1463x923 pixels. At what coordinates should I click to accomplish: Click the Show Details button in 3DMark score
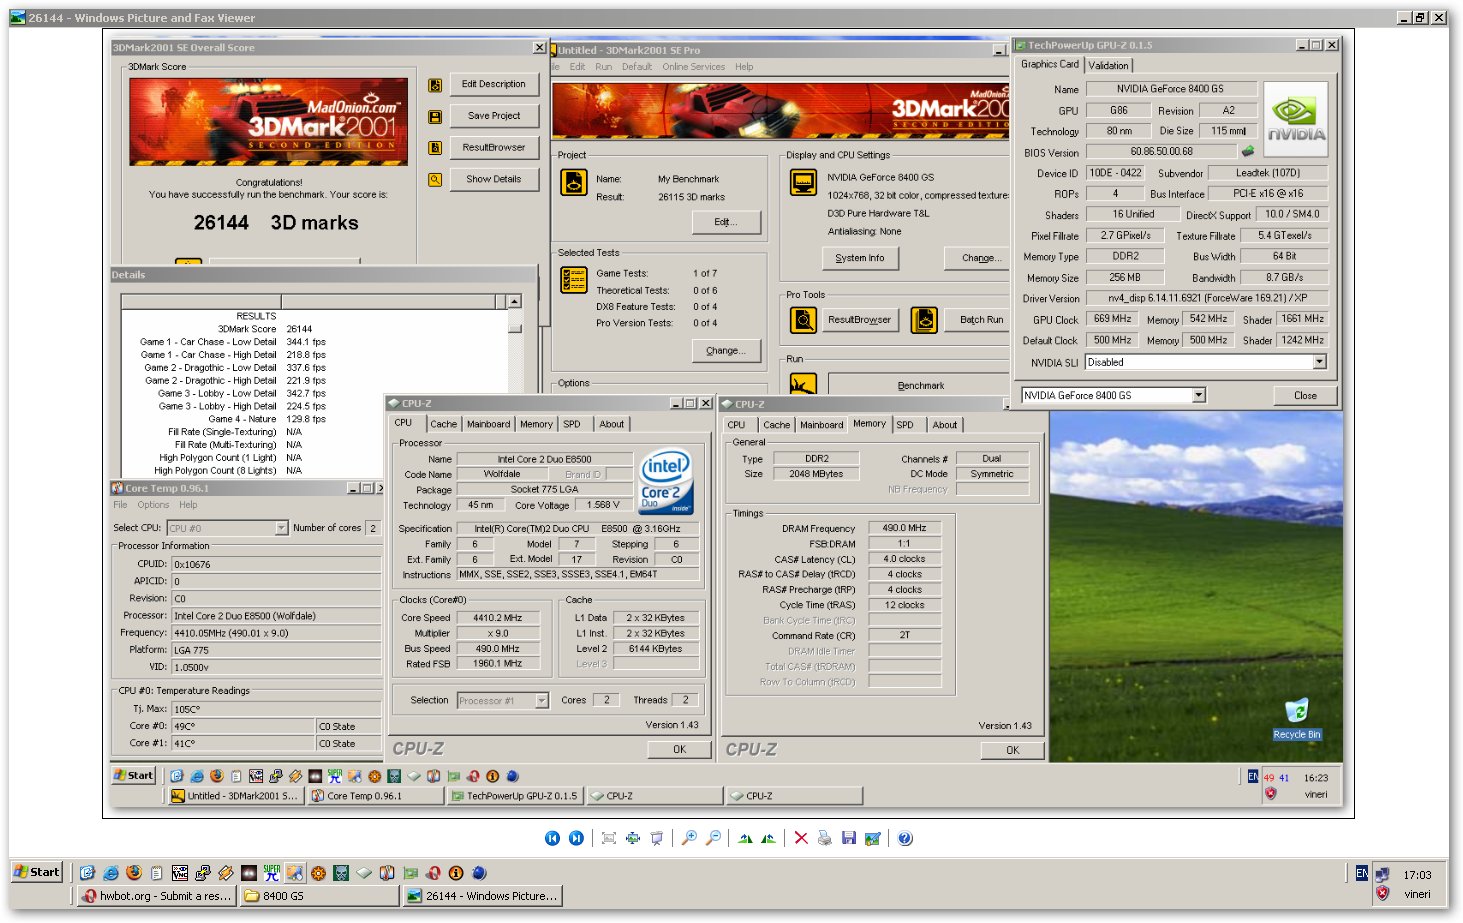(x=494, y=179)
